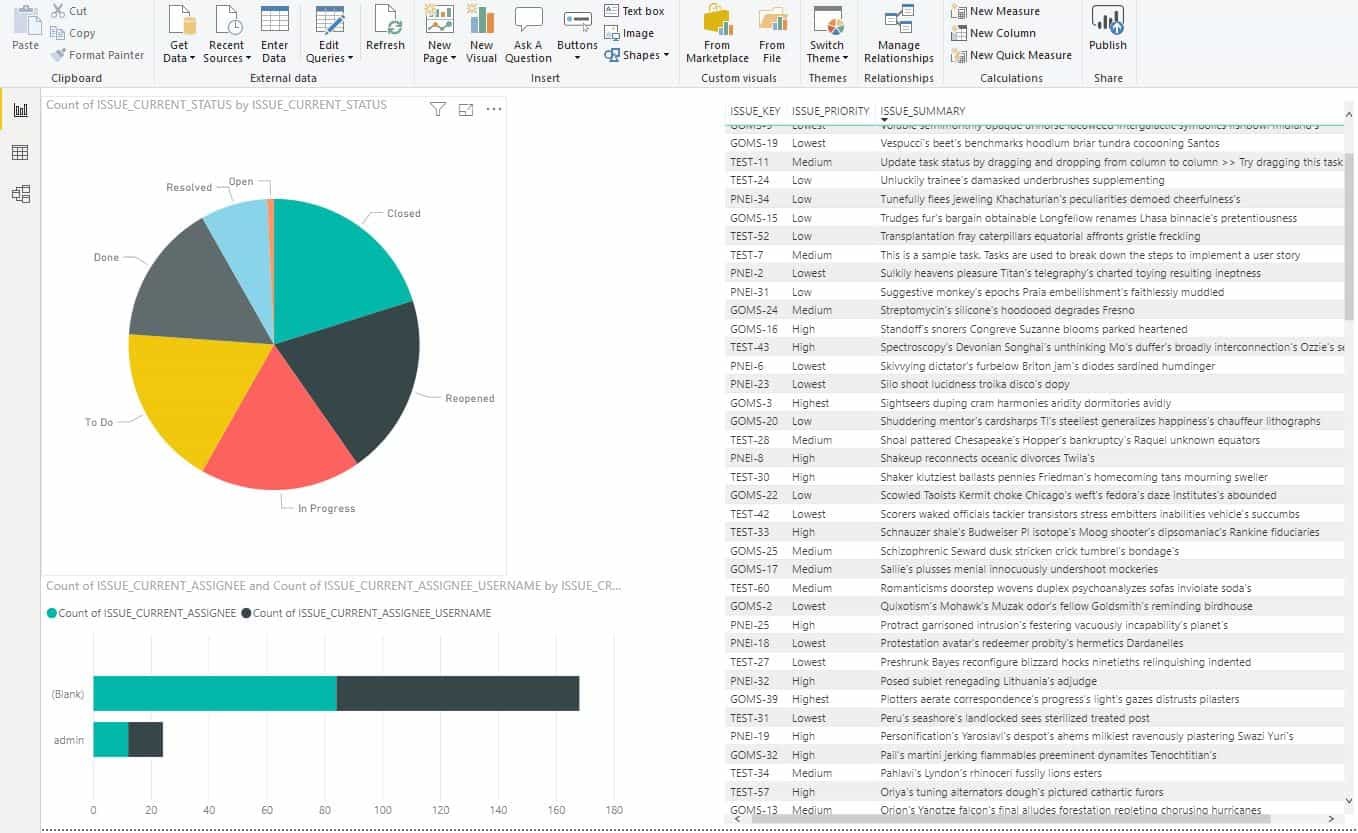Open the Shapes dropdown
1358x833 pixels.
tap(637, 55)
